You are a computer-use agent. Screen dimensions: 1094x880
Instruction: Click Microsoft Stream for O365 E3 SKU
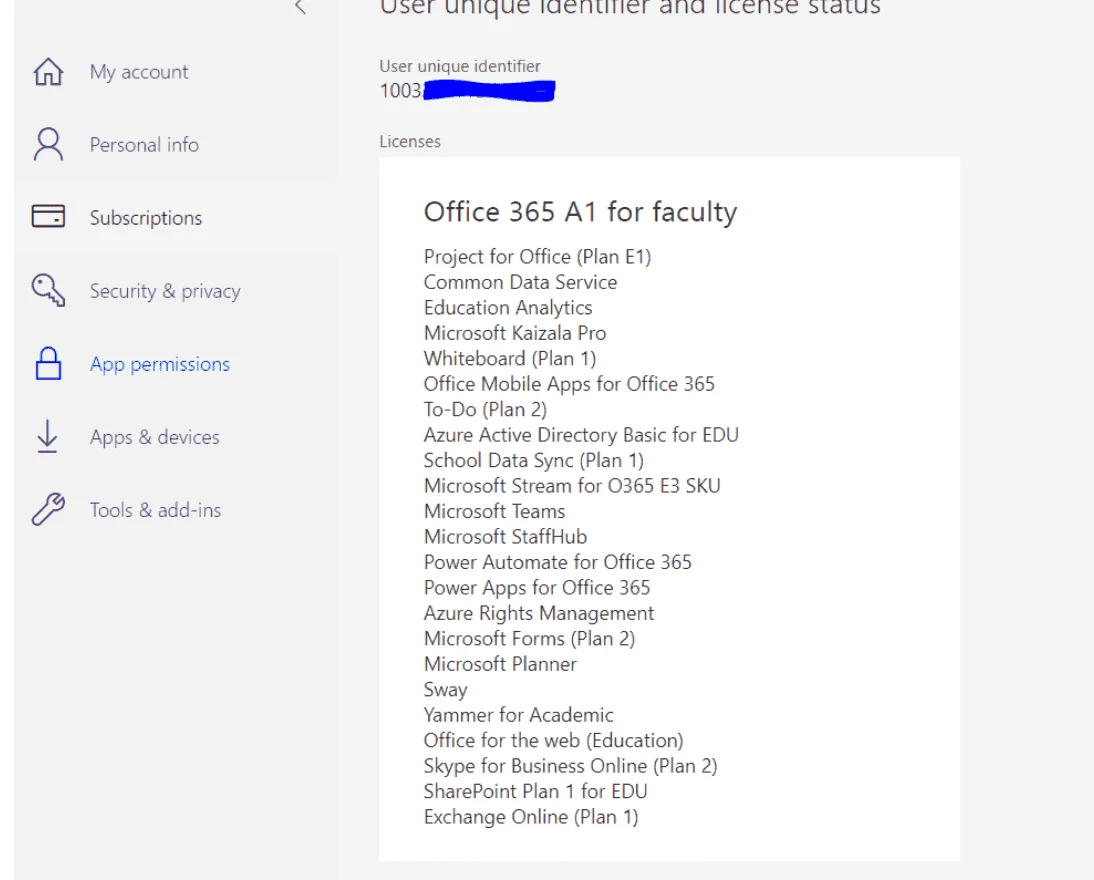tap(572, 486)
